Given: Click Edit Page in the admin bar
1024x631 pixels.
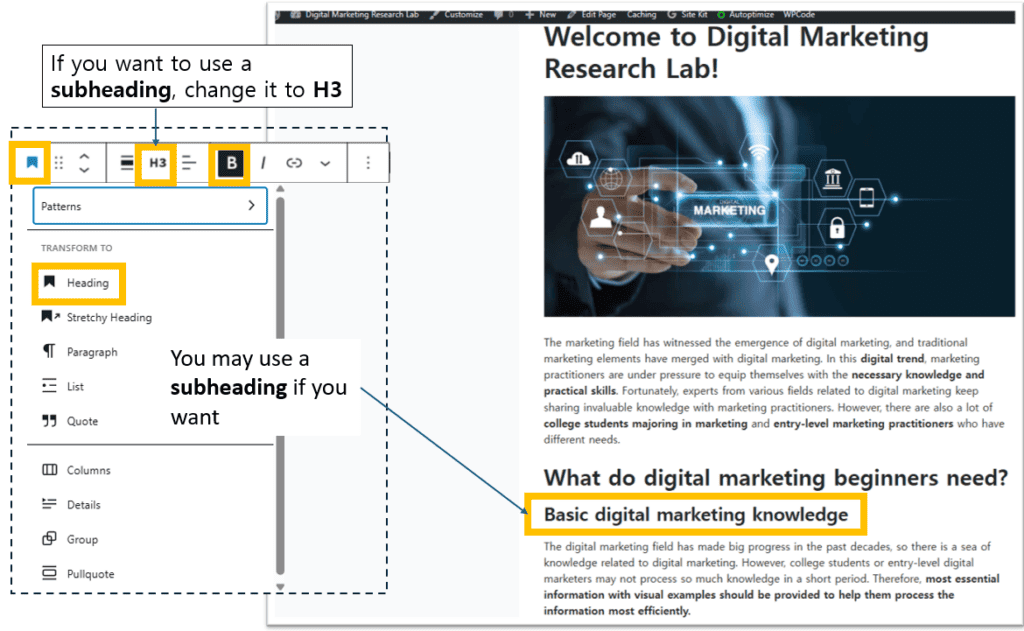Looking at the screenshot, I should (599, 15).
